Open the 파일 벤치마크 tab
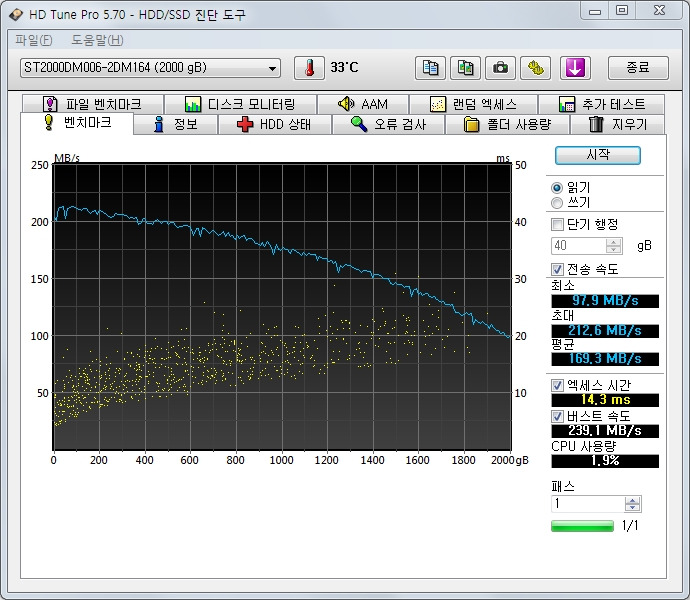This screenshot has height=600, width=690. [x=93, y=104]
